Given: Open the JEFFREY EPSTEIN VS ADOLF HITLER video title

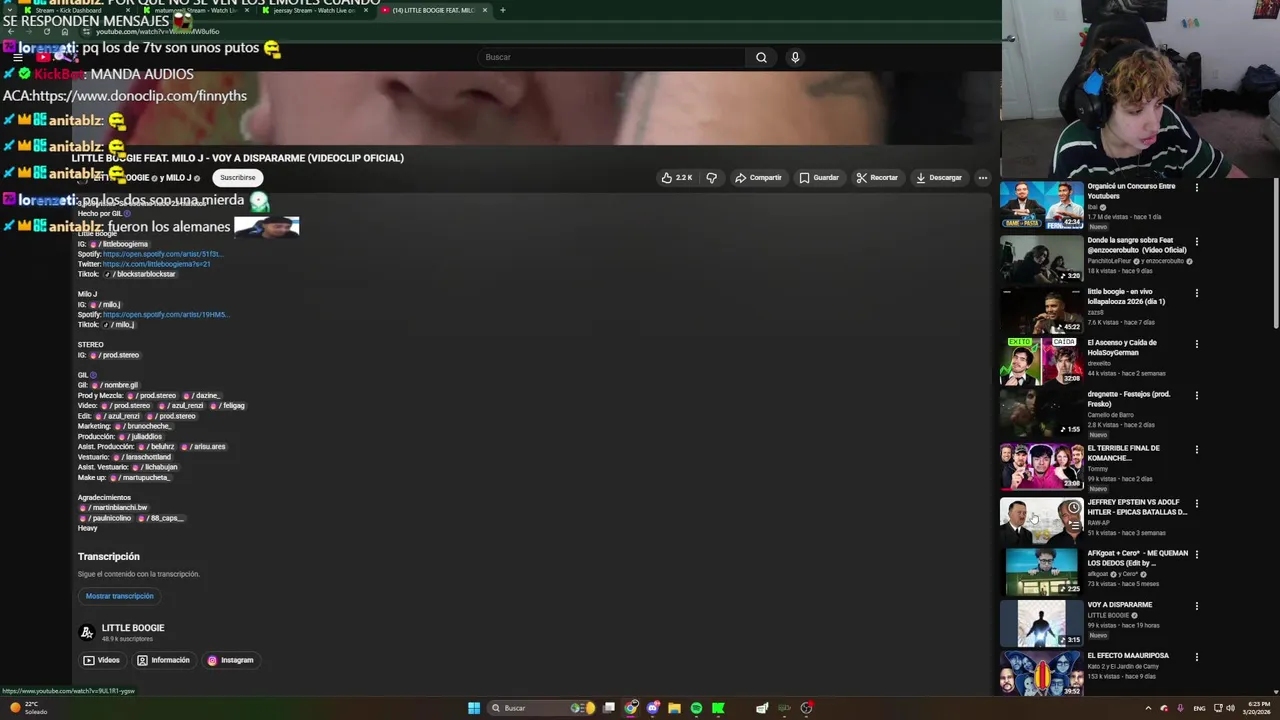Looking at the screenshot, I should coord(1137,507).
